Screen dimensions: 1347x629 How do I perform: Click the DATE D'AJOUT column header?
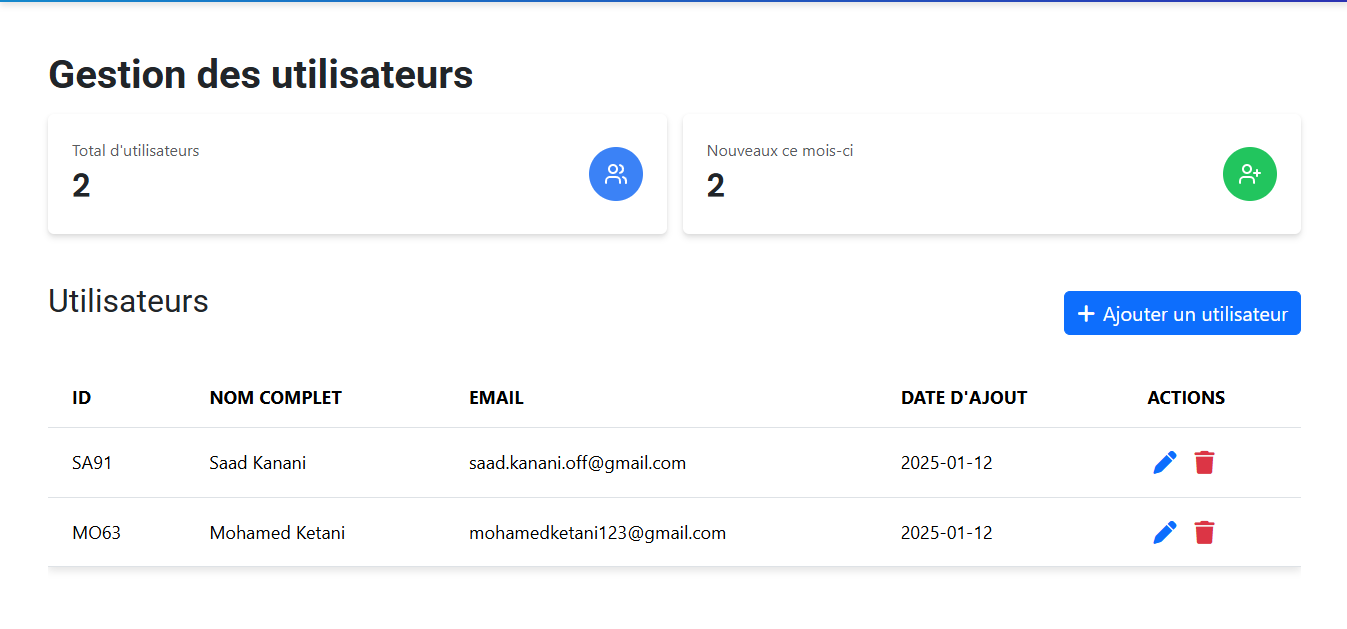pyautogui.click(x=964, y=397)
